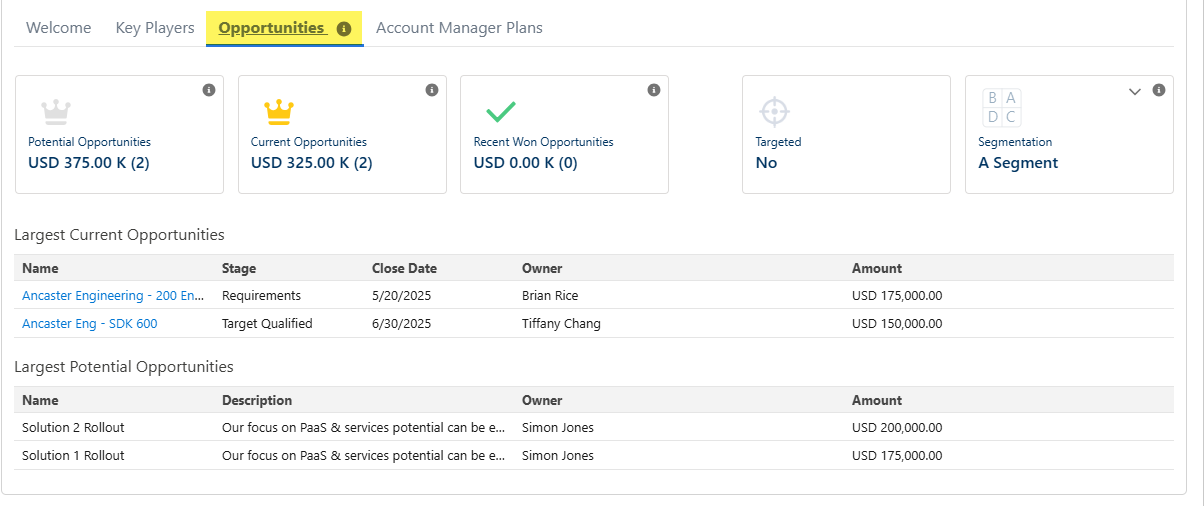Open Ancaster Engineering - 200 opportunity link
The width and height of the screenshot is (1204, 506).
pyautogui.click(x=113, y=296)
